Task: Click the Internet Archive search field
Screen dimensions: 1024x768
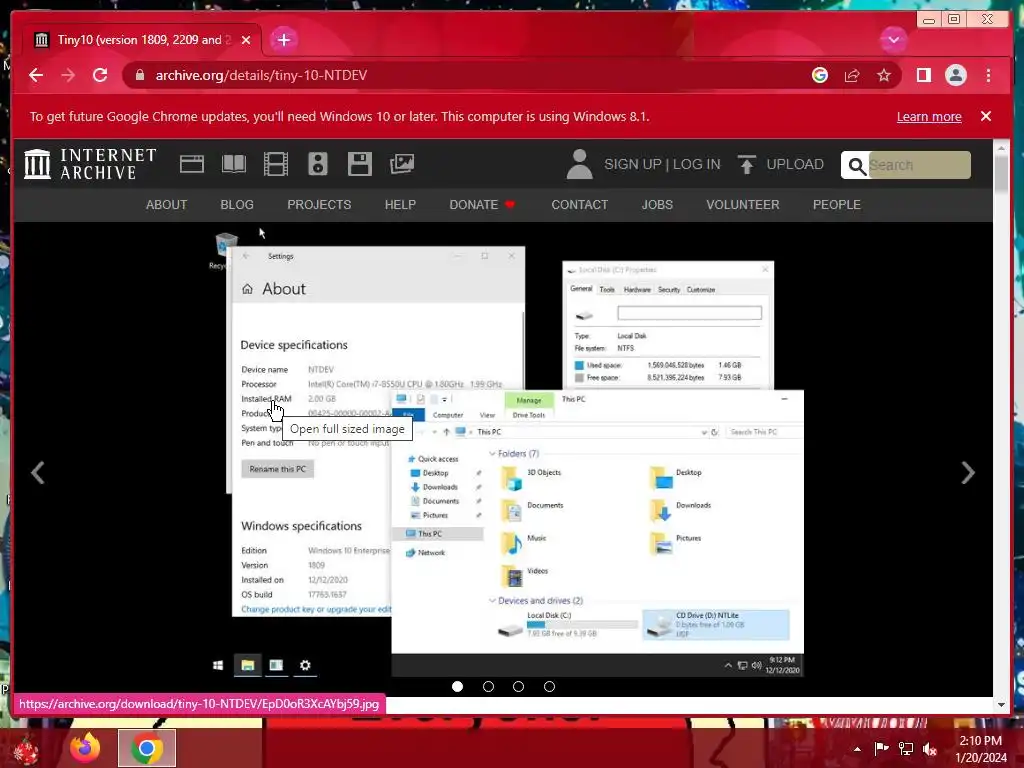Action: pos(919,165)
